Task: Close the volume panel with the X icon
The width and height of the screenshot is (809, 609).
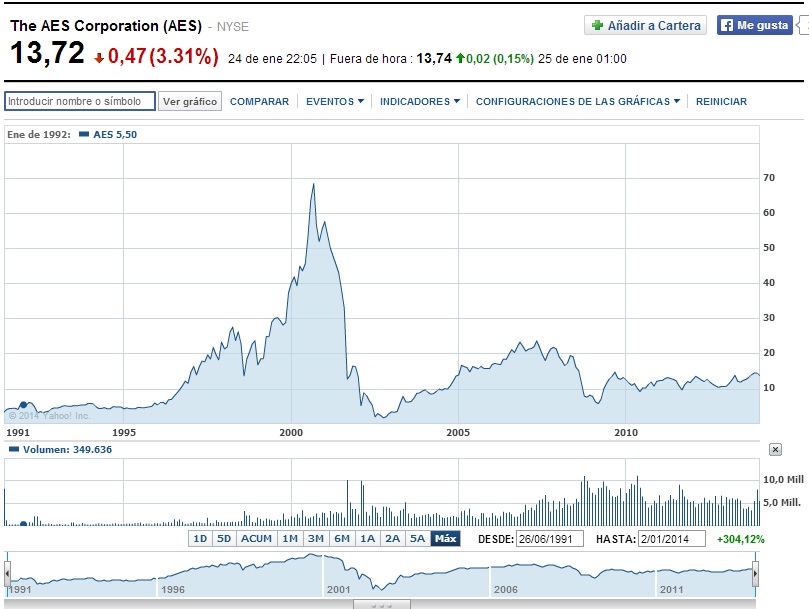Action: click(774, 450)
